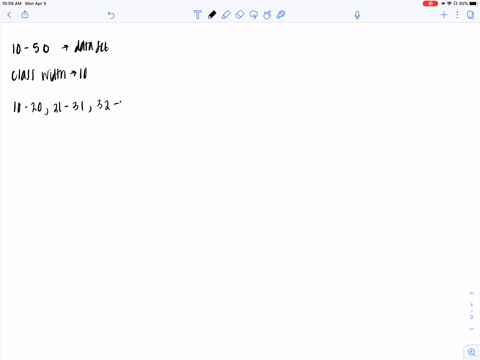Select the tape tool icon
Screen dimensions: 480x360
click(281, 15)
